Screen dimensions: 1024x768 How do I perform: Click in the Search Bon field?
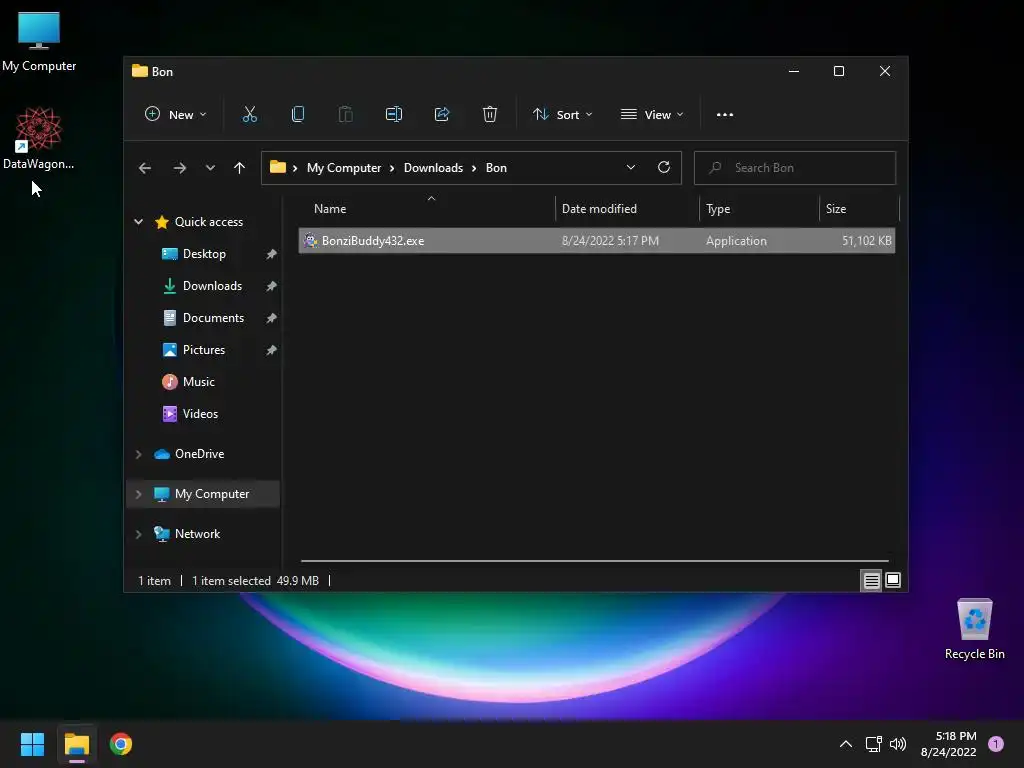point(795,168)
